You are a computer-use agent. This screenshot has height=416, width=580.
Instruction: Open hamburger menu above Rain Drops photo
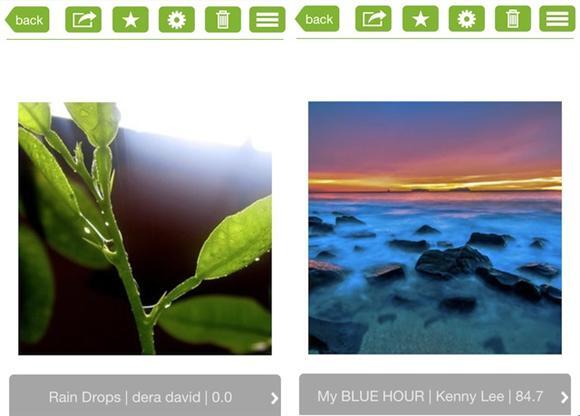(x=267, y=20)
